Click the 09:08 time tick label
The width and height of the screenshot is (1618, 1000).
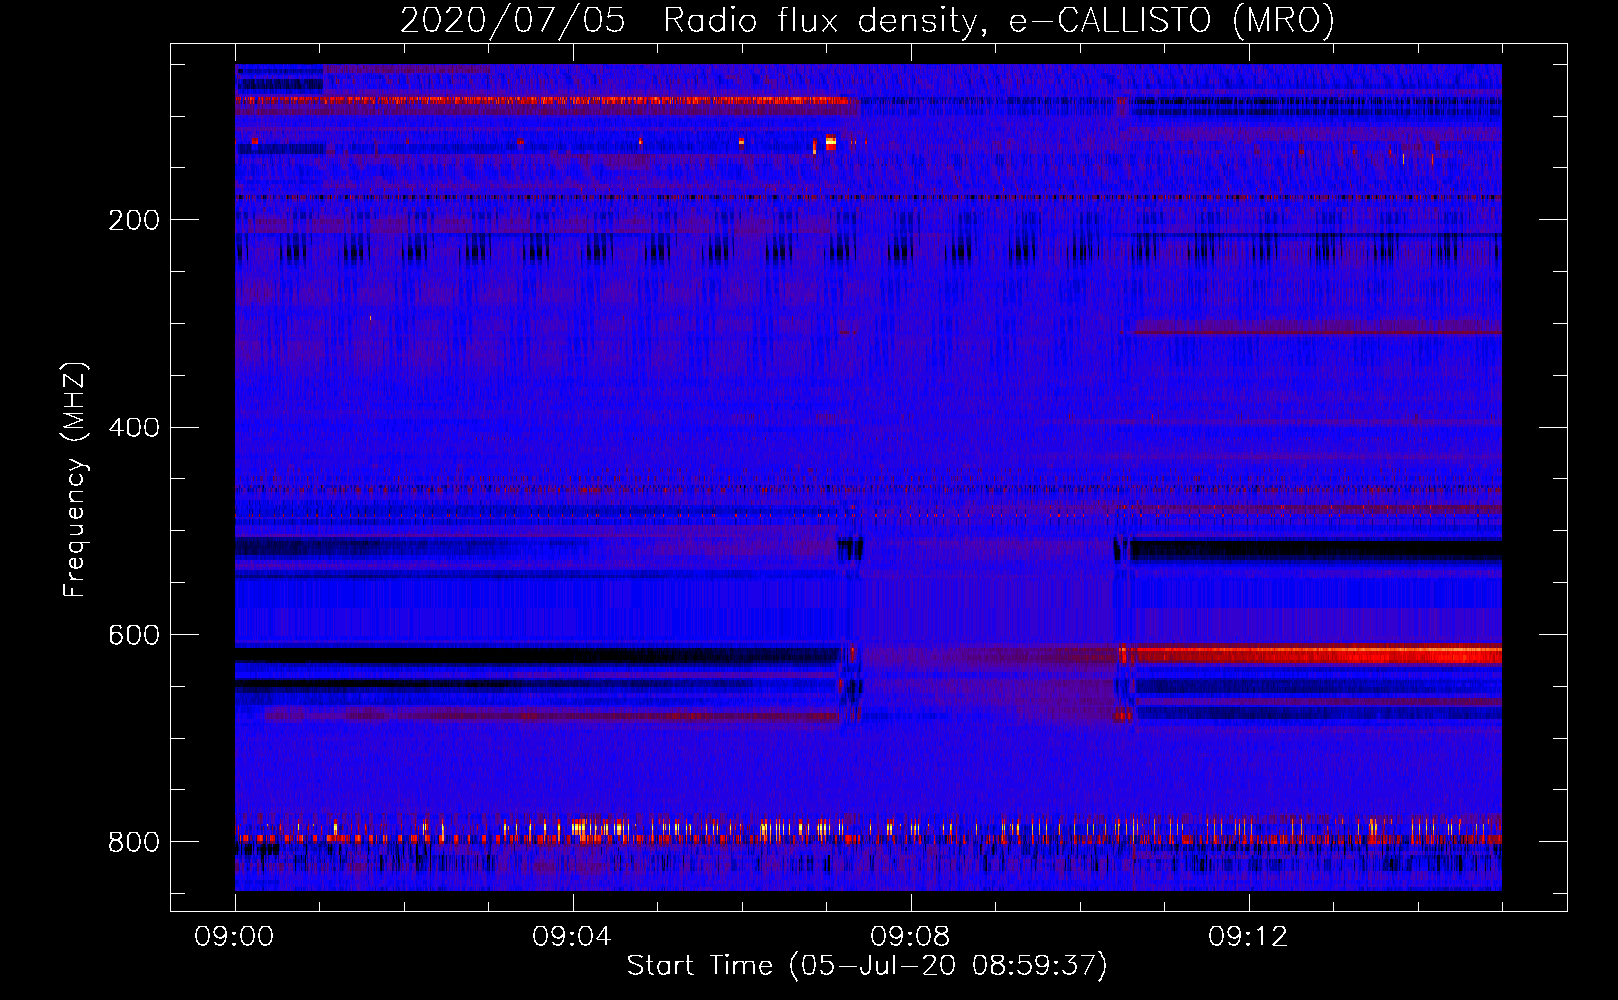(911, 937)
